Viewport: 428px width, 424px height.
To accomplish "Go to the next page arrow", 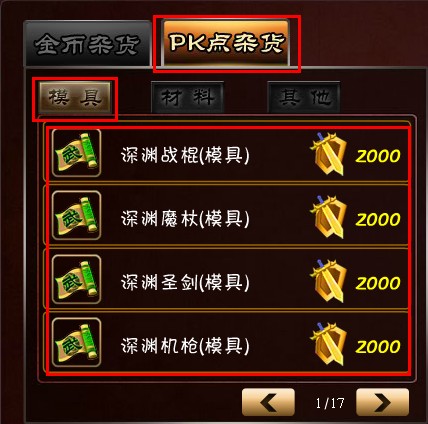I will click(x=382, y=402).
